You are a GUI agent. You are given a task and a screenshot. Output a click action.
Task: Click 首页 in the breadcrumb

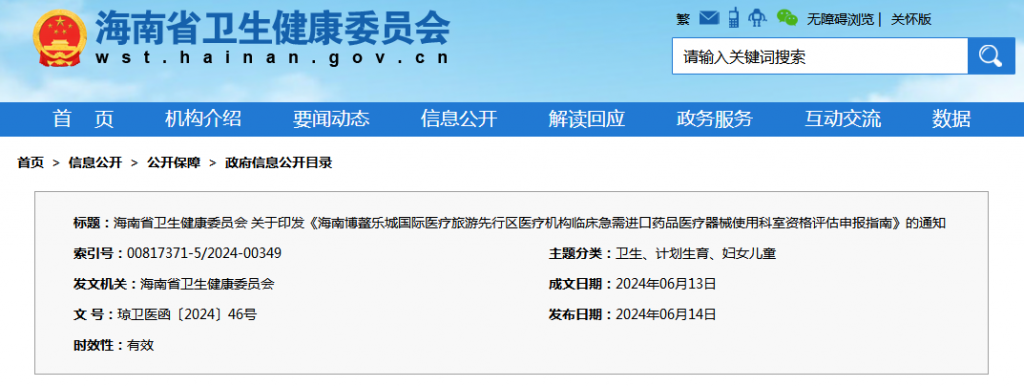coord(31,163)
